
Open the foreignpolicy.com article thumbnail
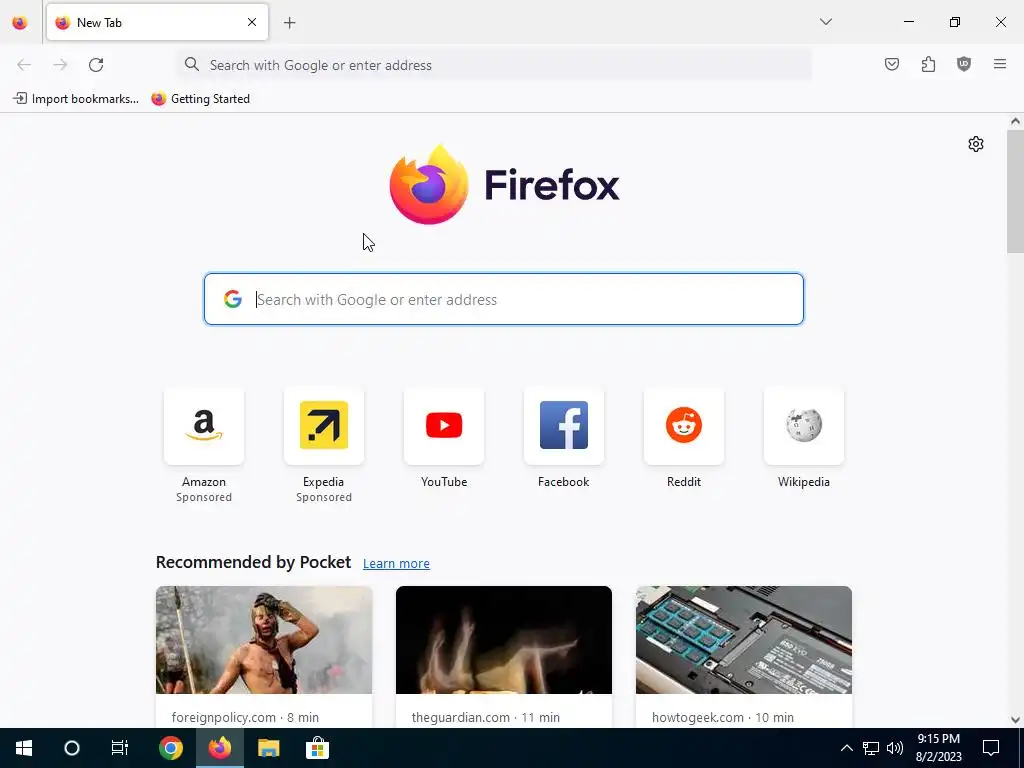pyautogui.click(x=264, y=640)
